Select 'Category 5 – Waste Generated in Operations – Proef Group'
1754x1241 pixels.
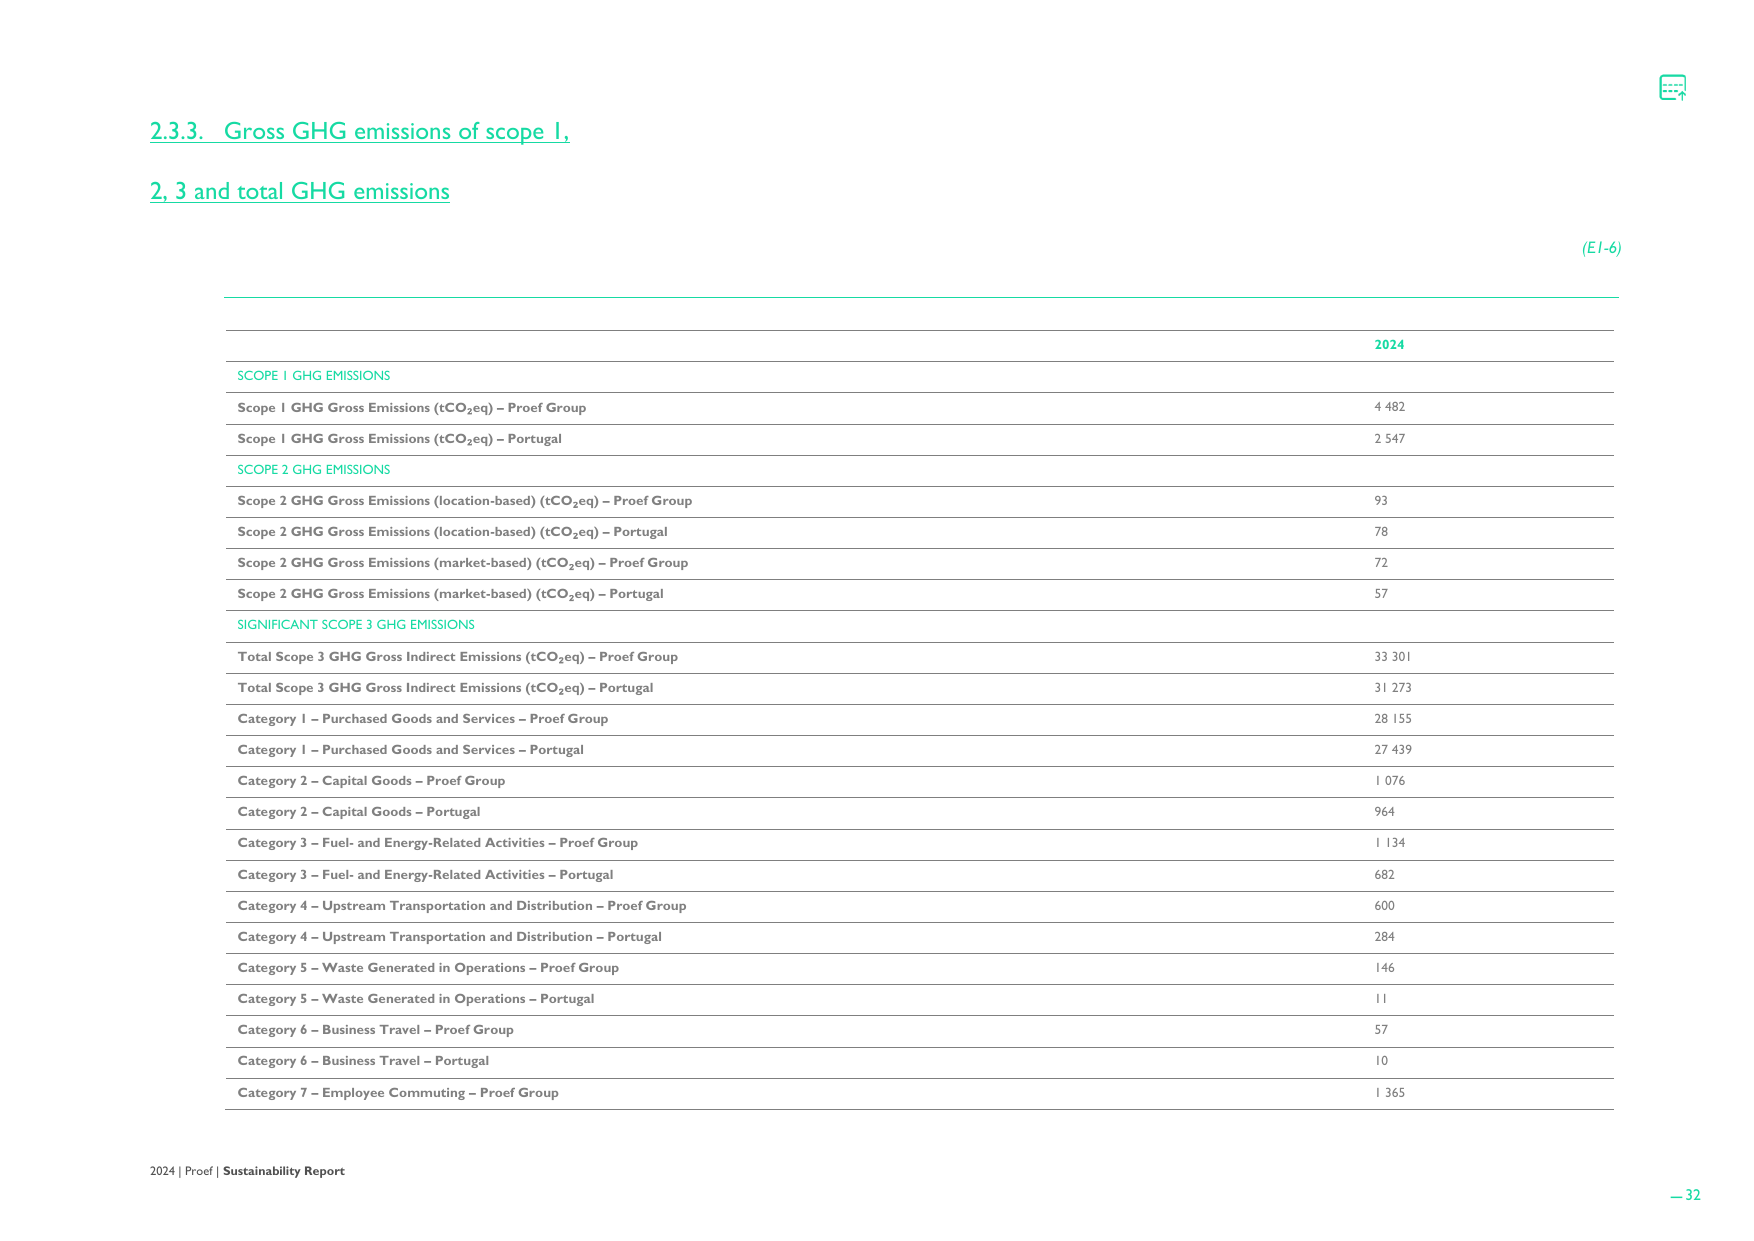coord(428,968)
